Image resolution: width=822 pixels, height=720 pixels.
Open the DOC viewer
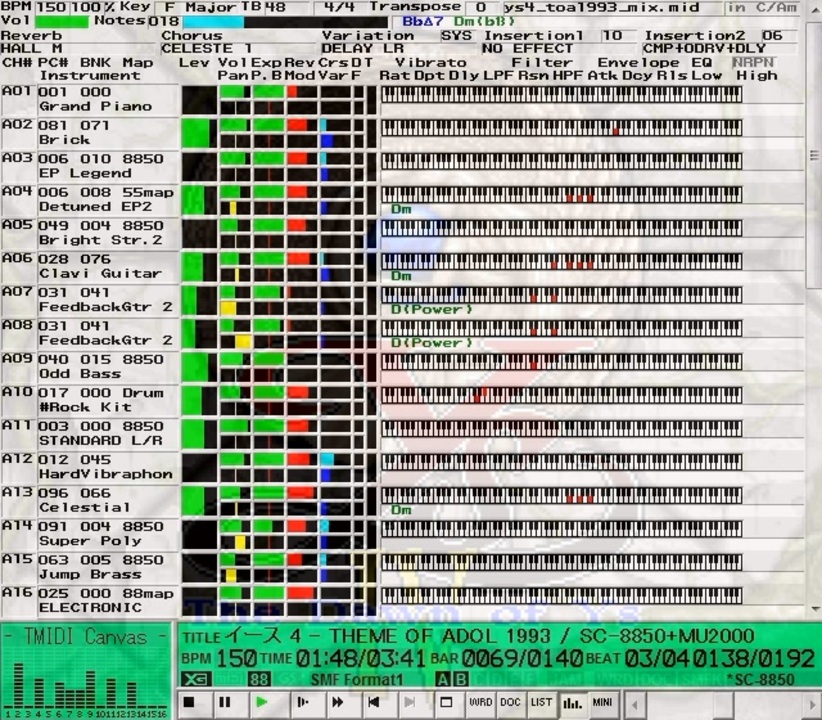pos(510,702)
